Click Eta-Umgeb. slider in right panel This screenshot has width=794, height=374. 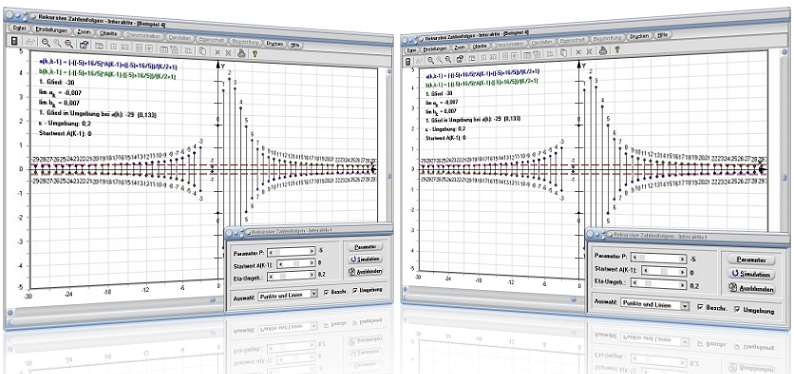click(659, 284)
